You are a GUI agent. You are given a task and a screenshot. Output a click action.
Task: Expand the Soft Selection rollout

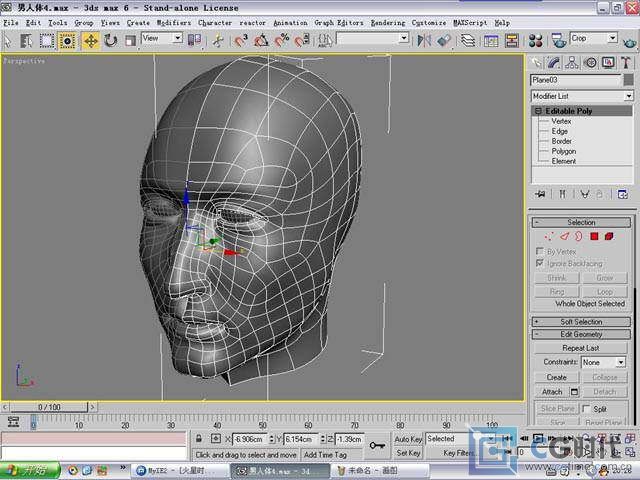click(x=581, y=322)
